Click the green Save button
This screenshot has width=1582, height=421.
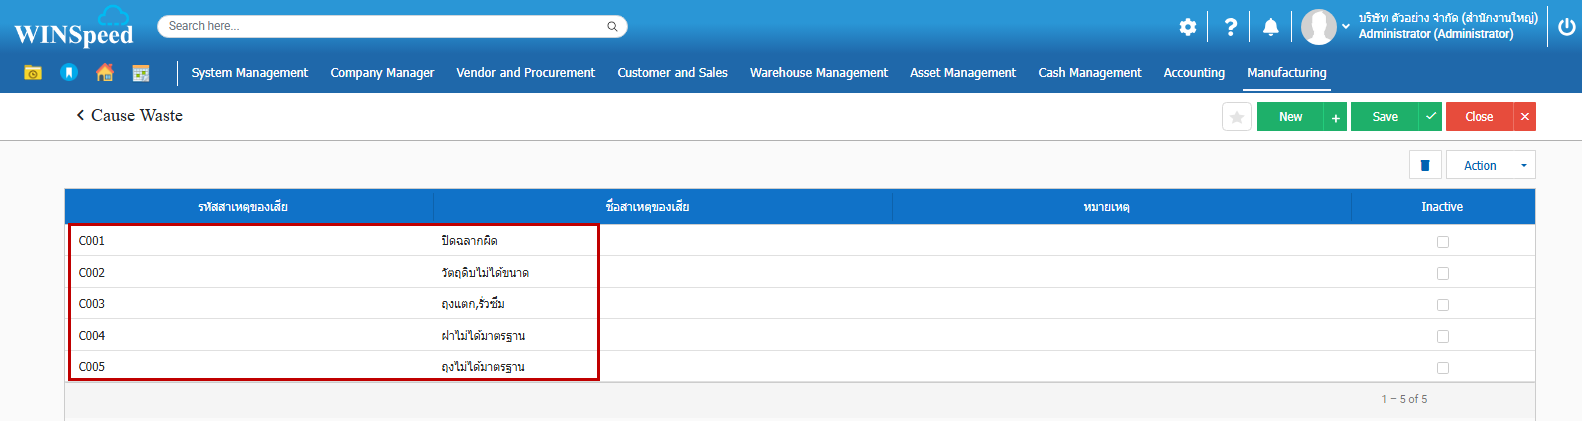click(1385, 117)
